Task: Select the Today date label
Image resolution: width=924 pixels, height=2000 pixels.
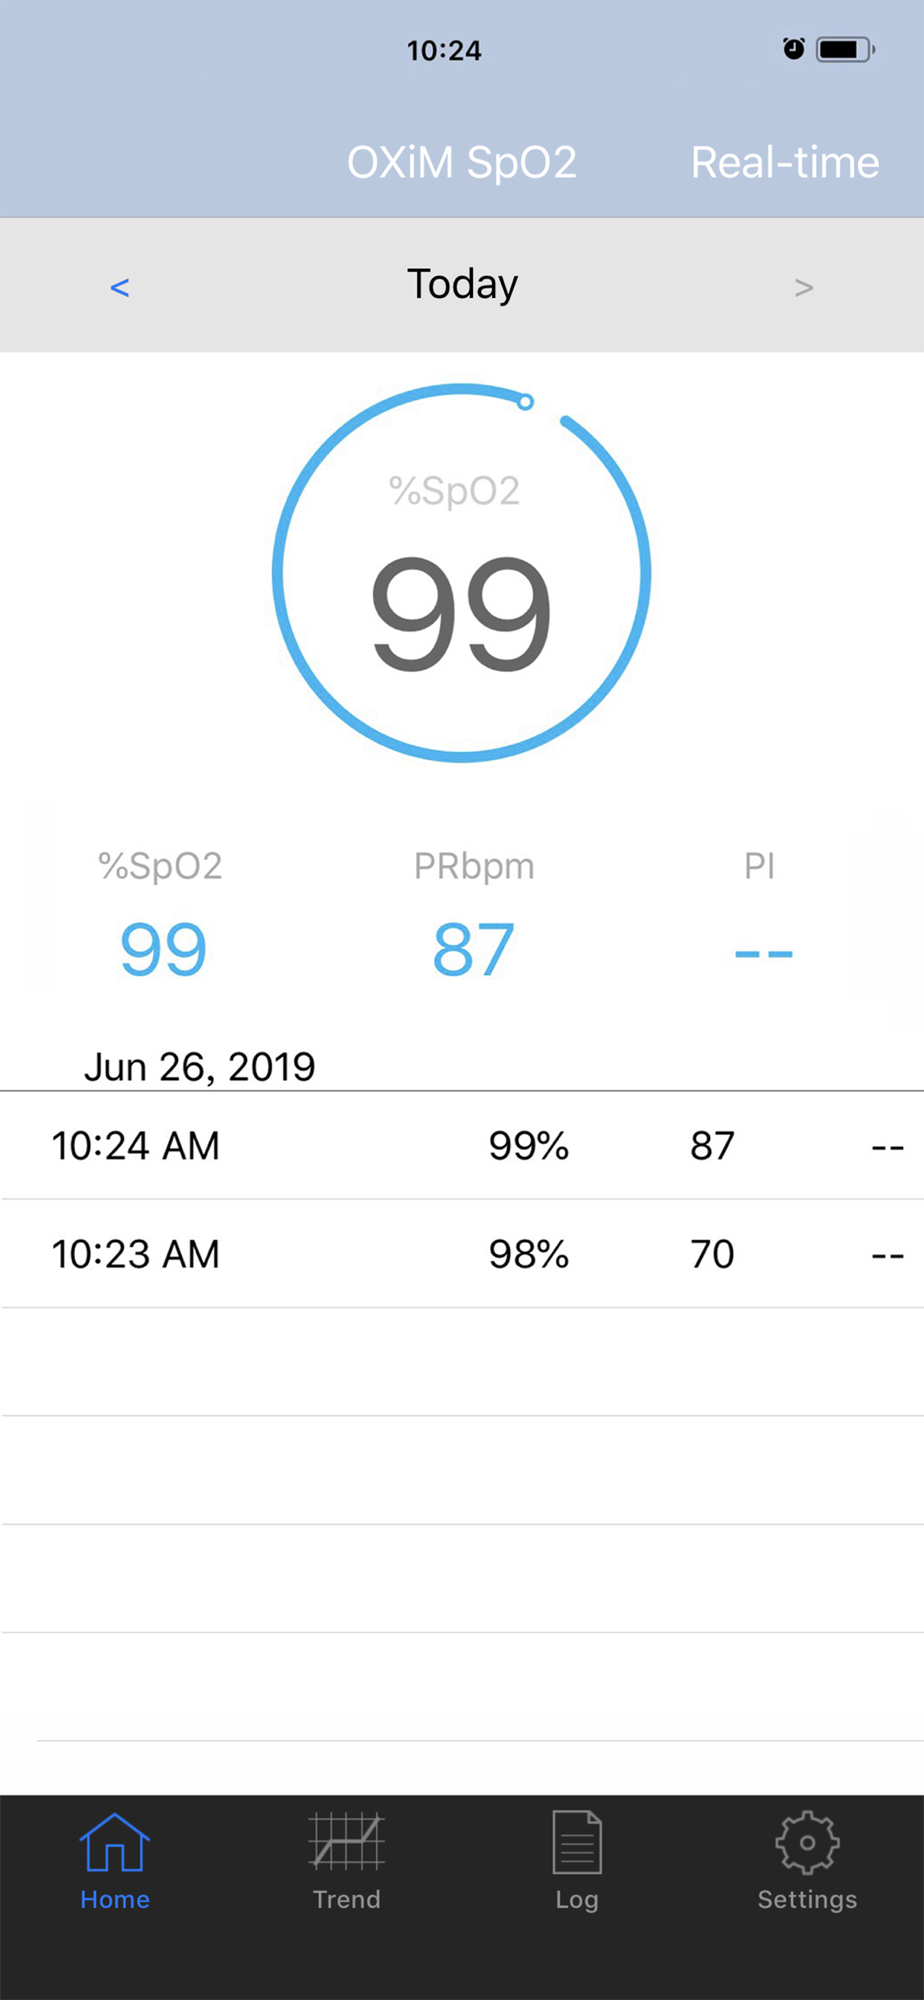Action: click(x=462, y=285)
